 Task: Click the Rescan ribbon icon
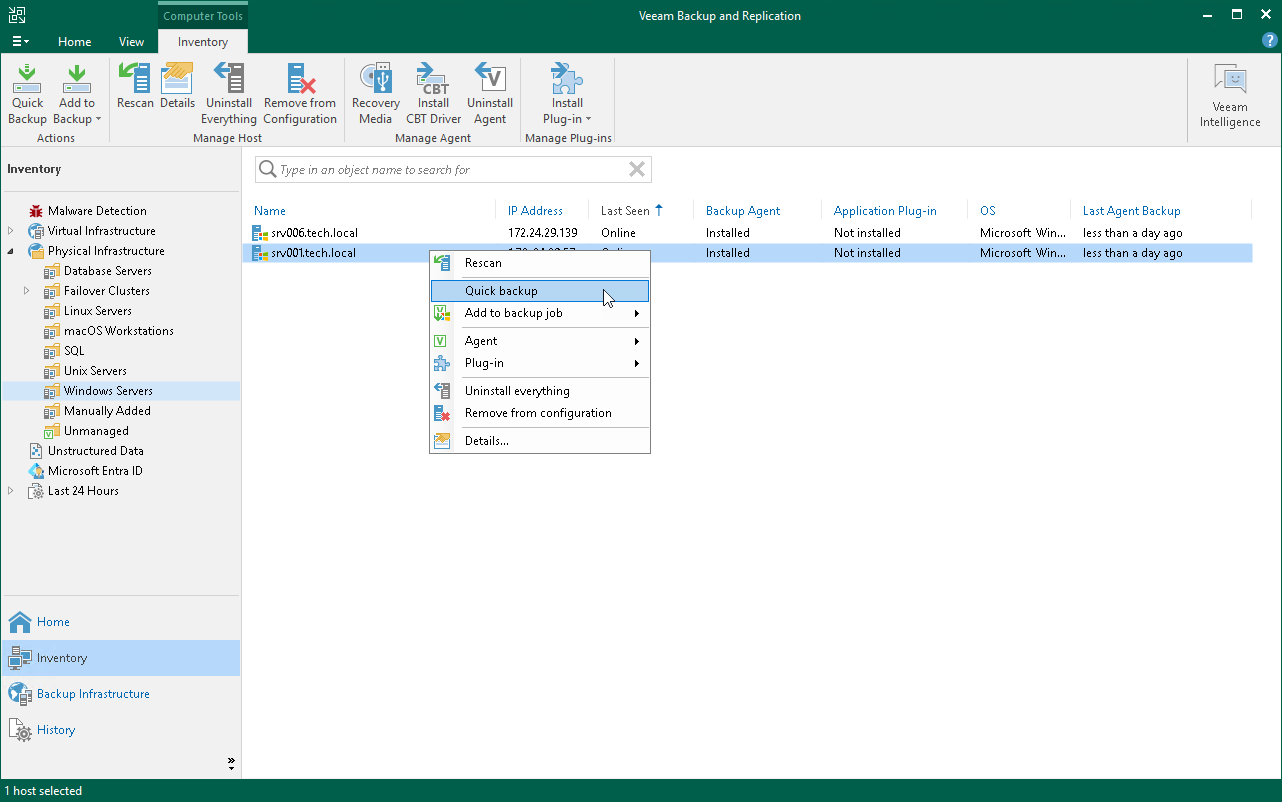[135, 86]
